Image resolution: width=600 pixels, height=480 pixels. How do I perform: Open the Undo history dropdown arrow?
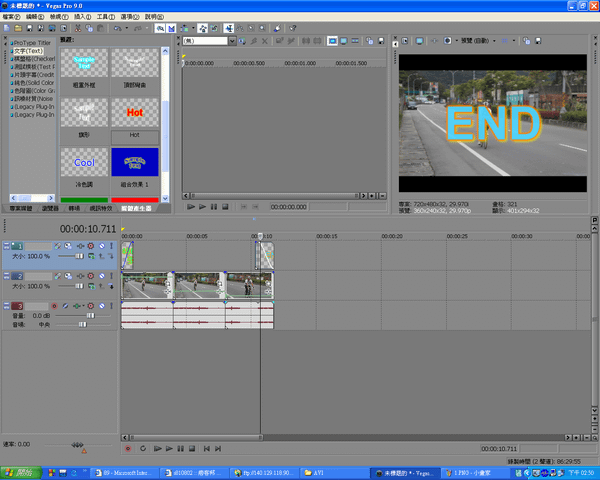coord(127,28)
